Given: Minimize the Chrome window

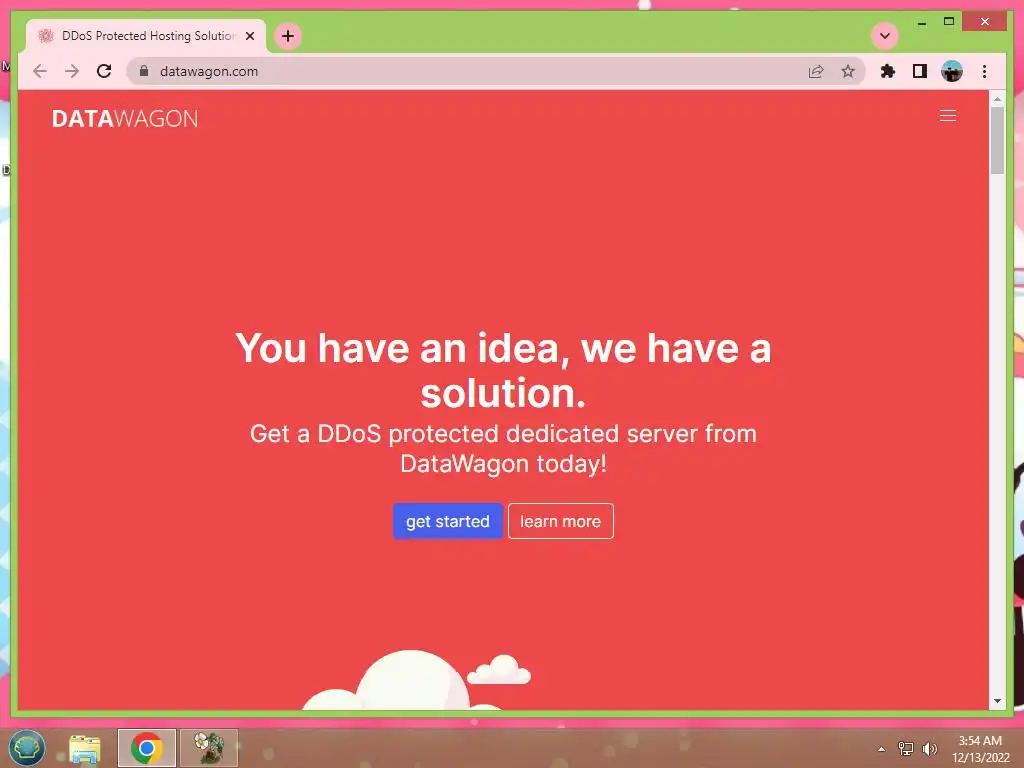Looking at the screenshot, I should (x=921, y=22).
